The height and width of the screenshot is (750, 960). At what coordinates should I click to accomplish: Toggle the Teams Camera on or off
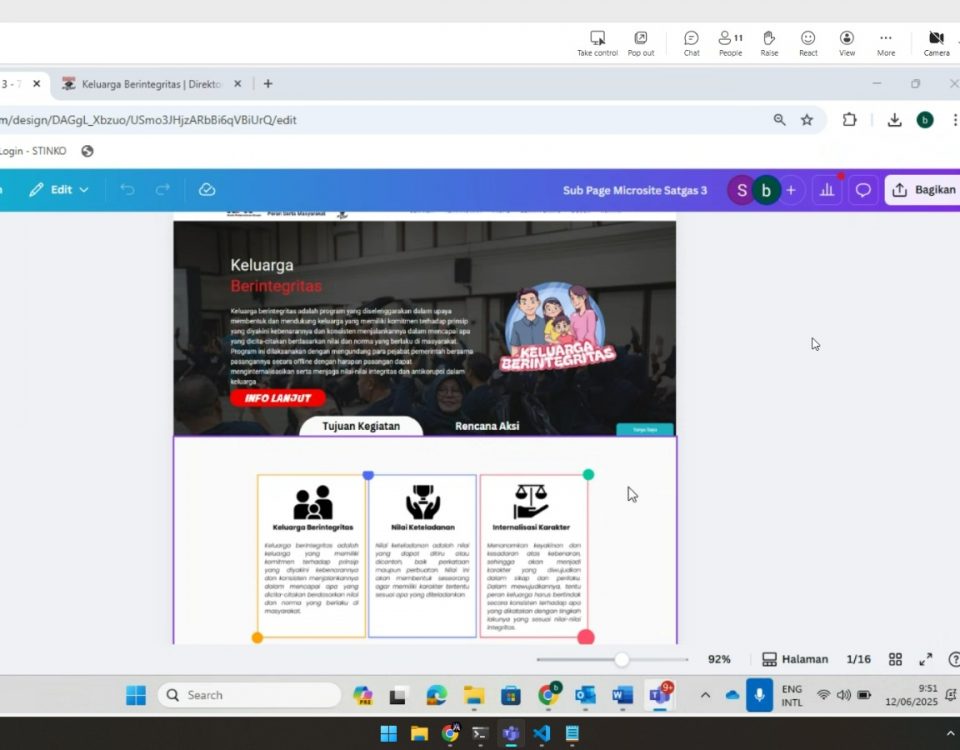(936, 43)
